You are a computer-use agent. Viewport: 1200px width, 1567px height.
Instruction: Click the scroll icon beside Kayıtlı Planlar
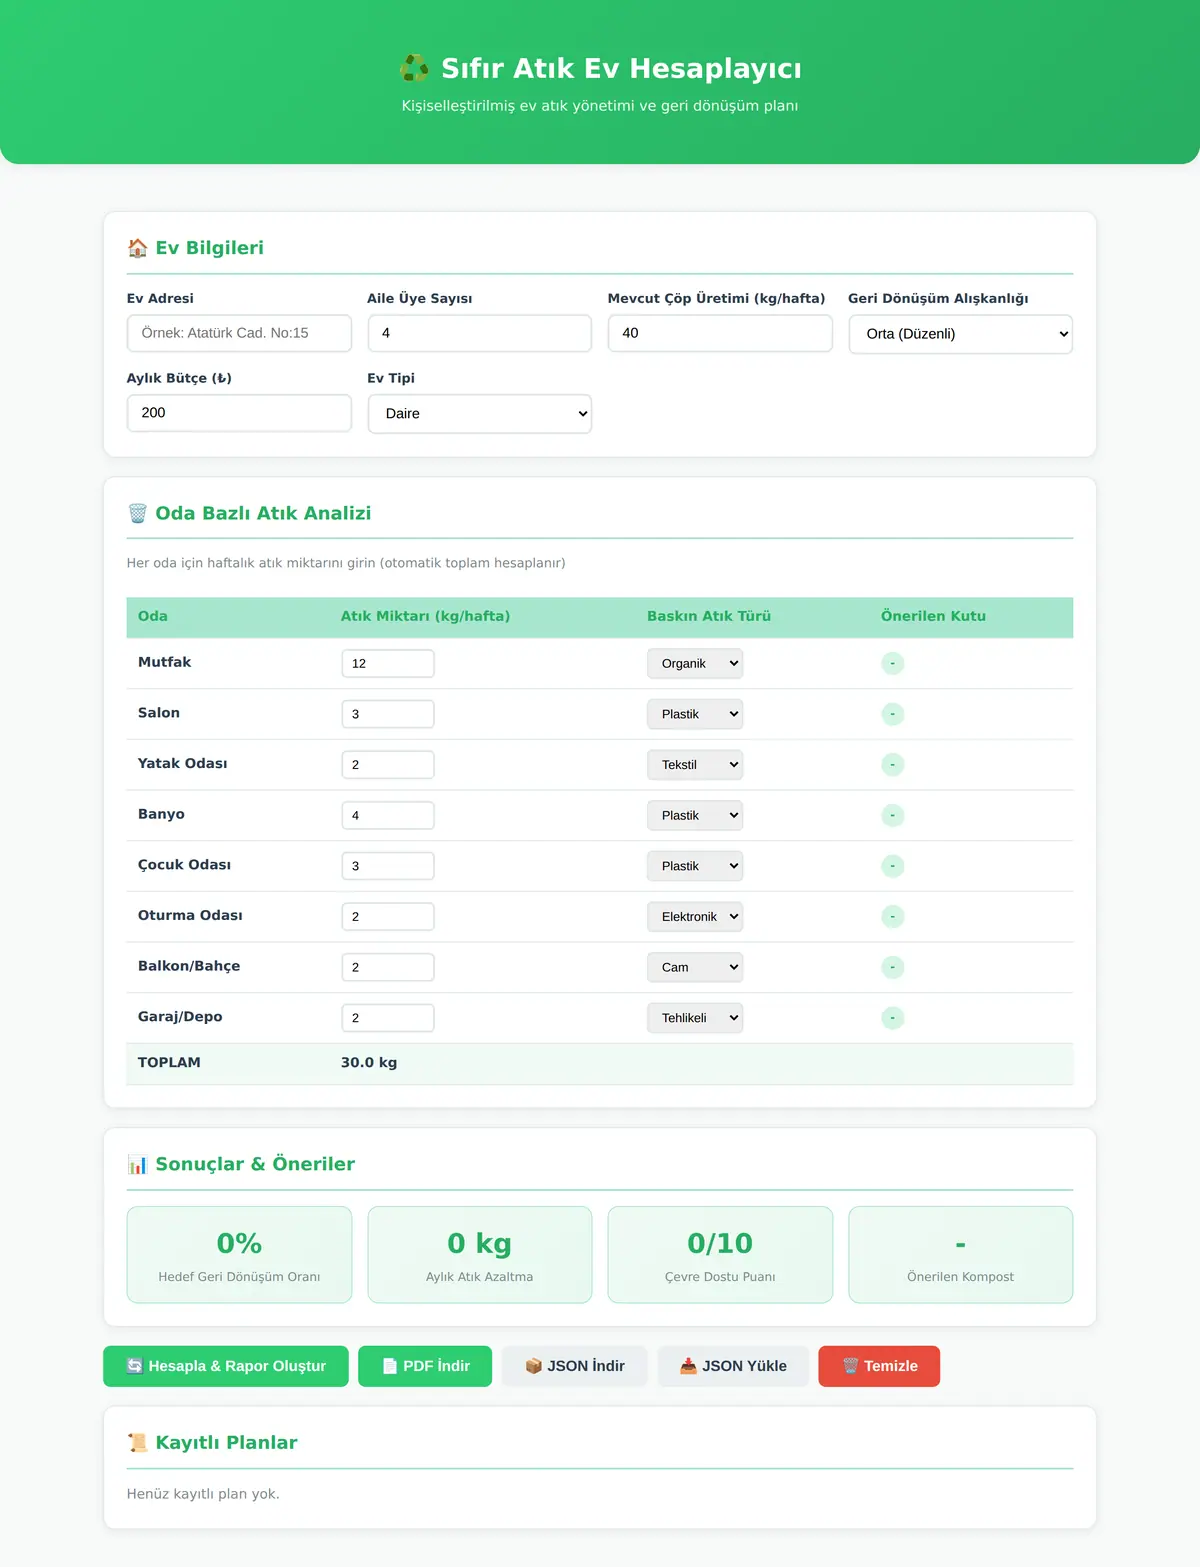[138, 1442]
